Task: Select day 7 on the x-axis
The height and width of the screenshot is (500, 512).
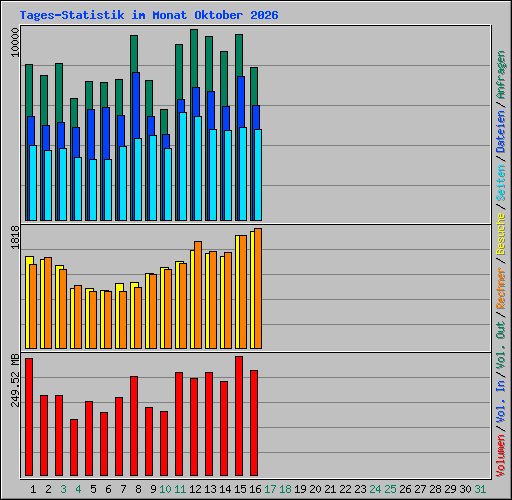Action: coord(123,489)
